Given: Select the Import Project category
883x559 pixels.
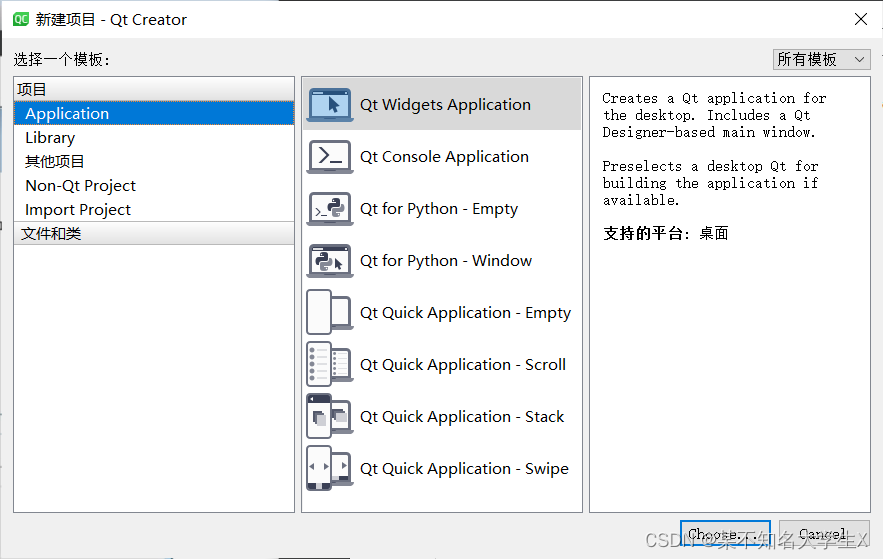Looking at the screenshot, I should tap(154, 209).
